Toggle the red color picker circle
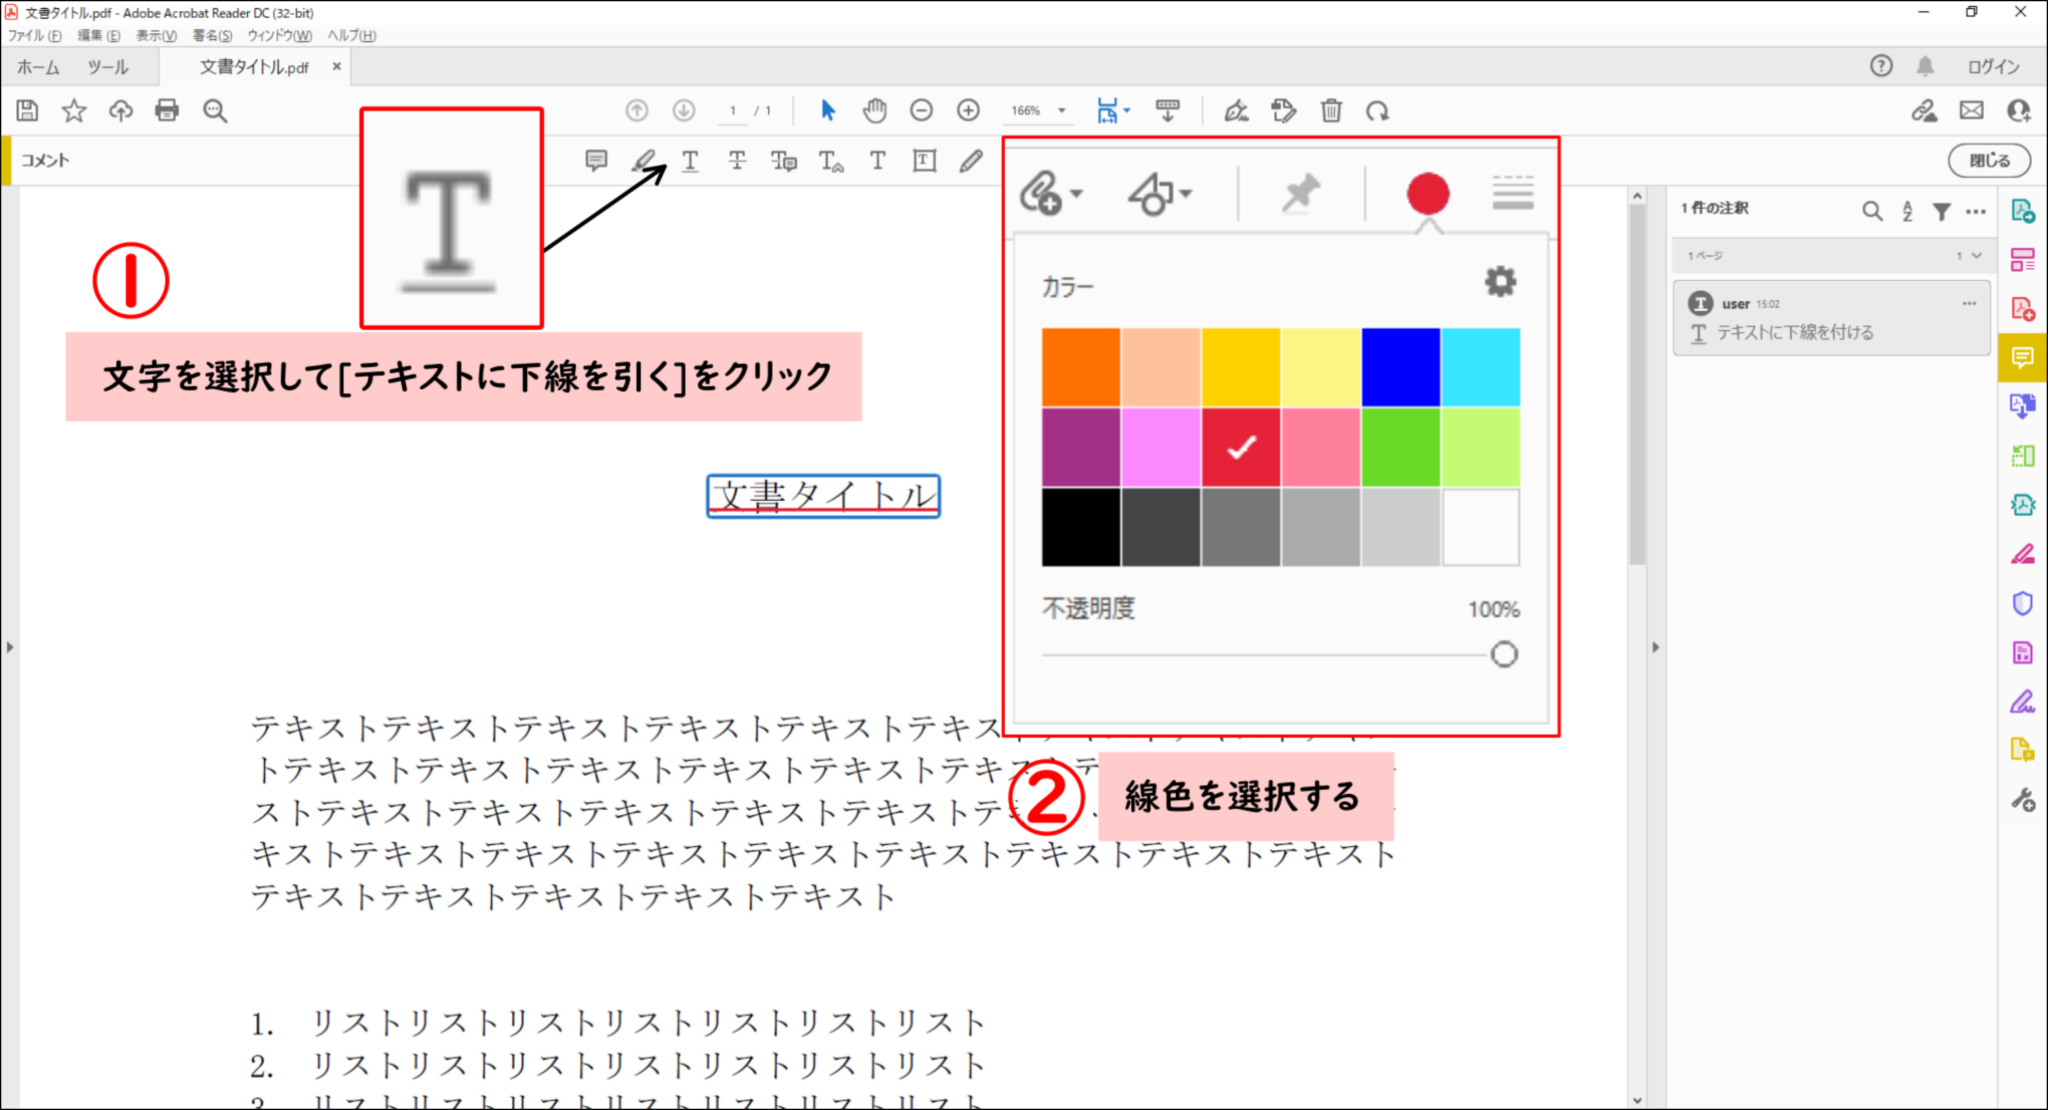Image resolution: width=2048 pixels, height=1110 pixels. (1427, 193)
